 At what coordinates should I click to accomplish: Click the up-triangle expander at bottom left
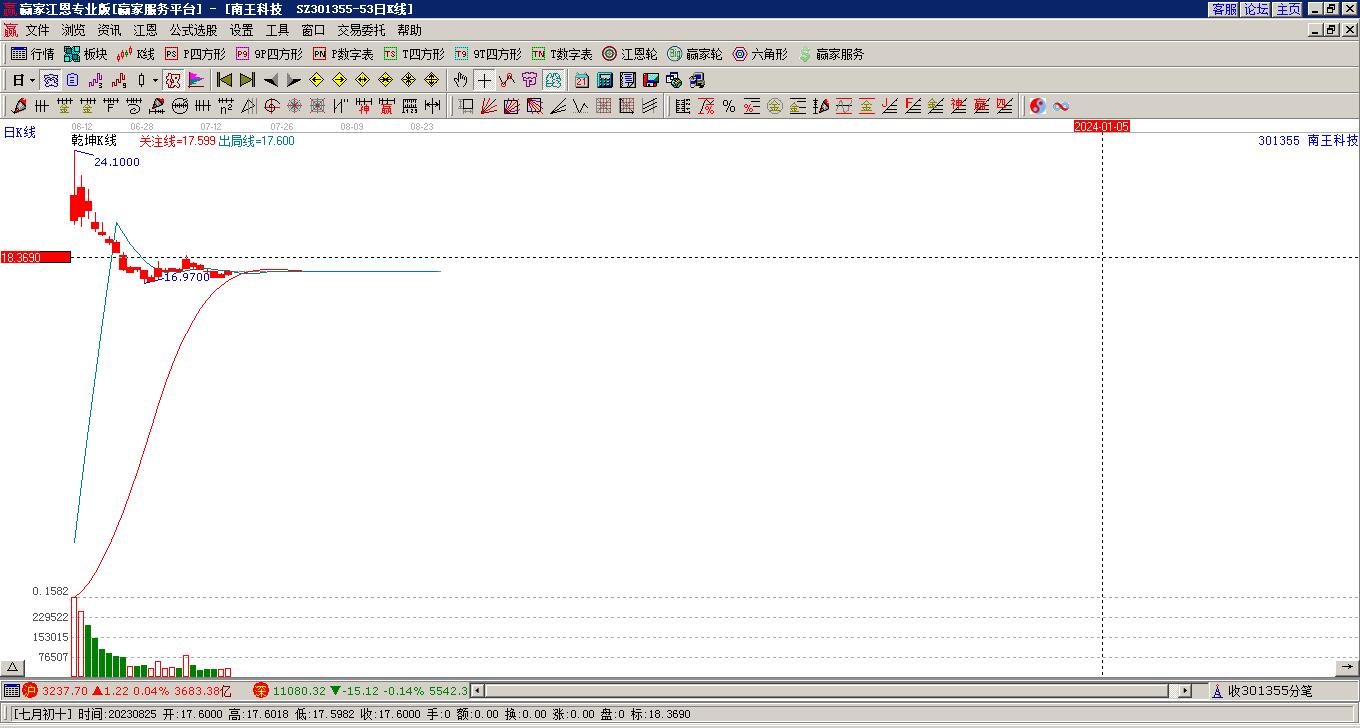point(12,668)
